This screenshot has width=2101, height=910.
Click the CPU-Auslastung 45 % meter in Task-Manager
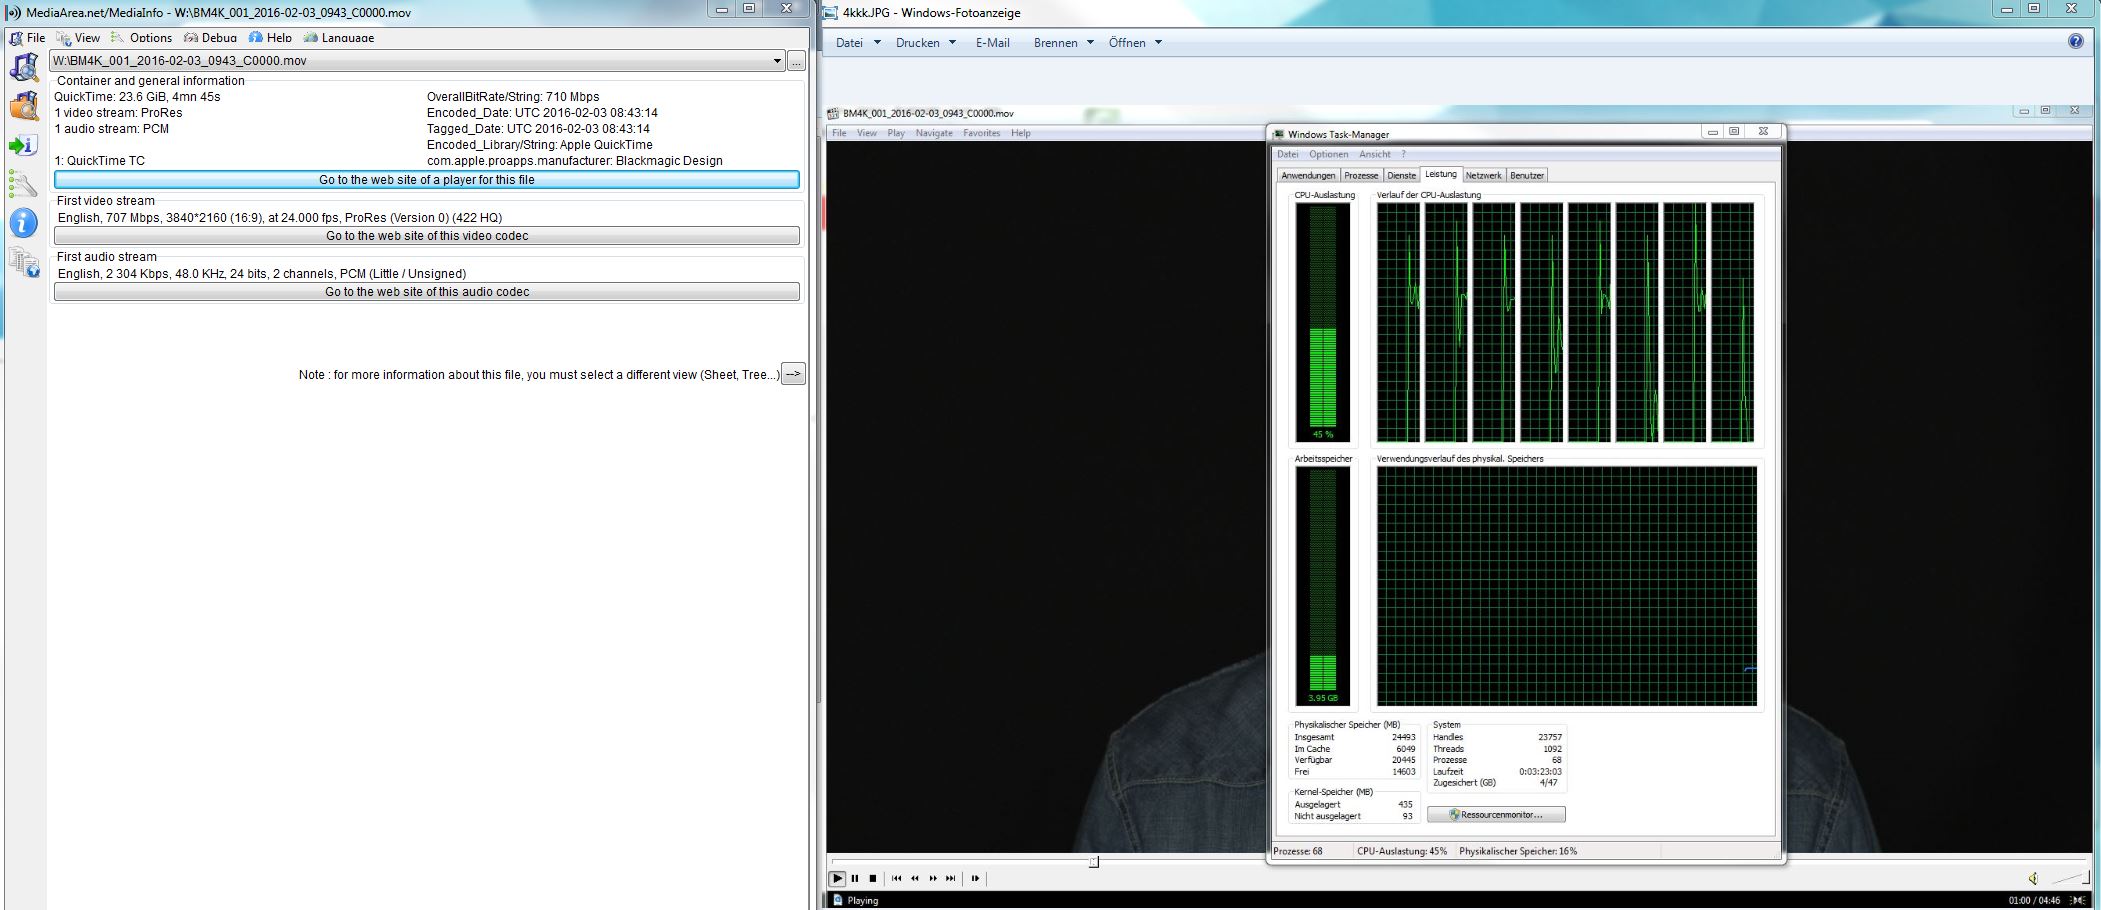pyautogui.click(x=1323, y=322)
